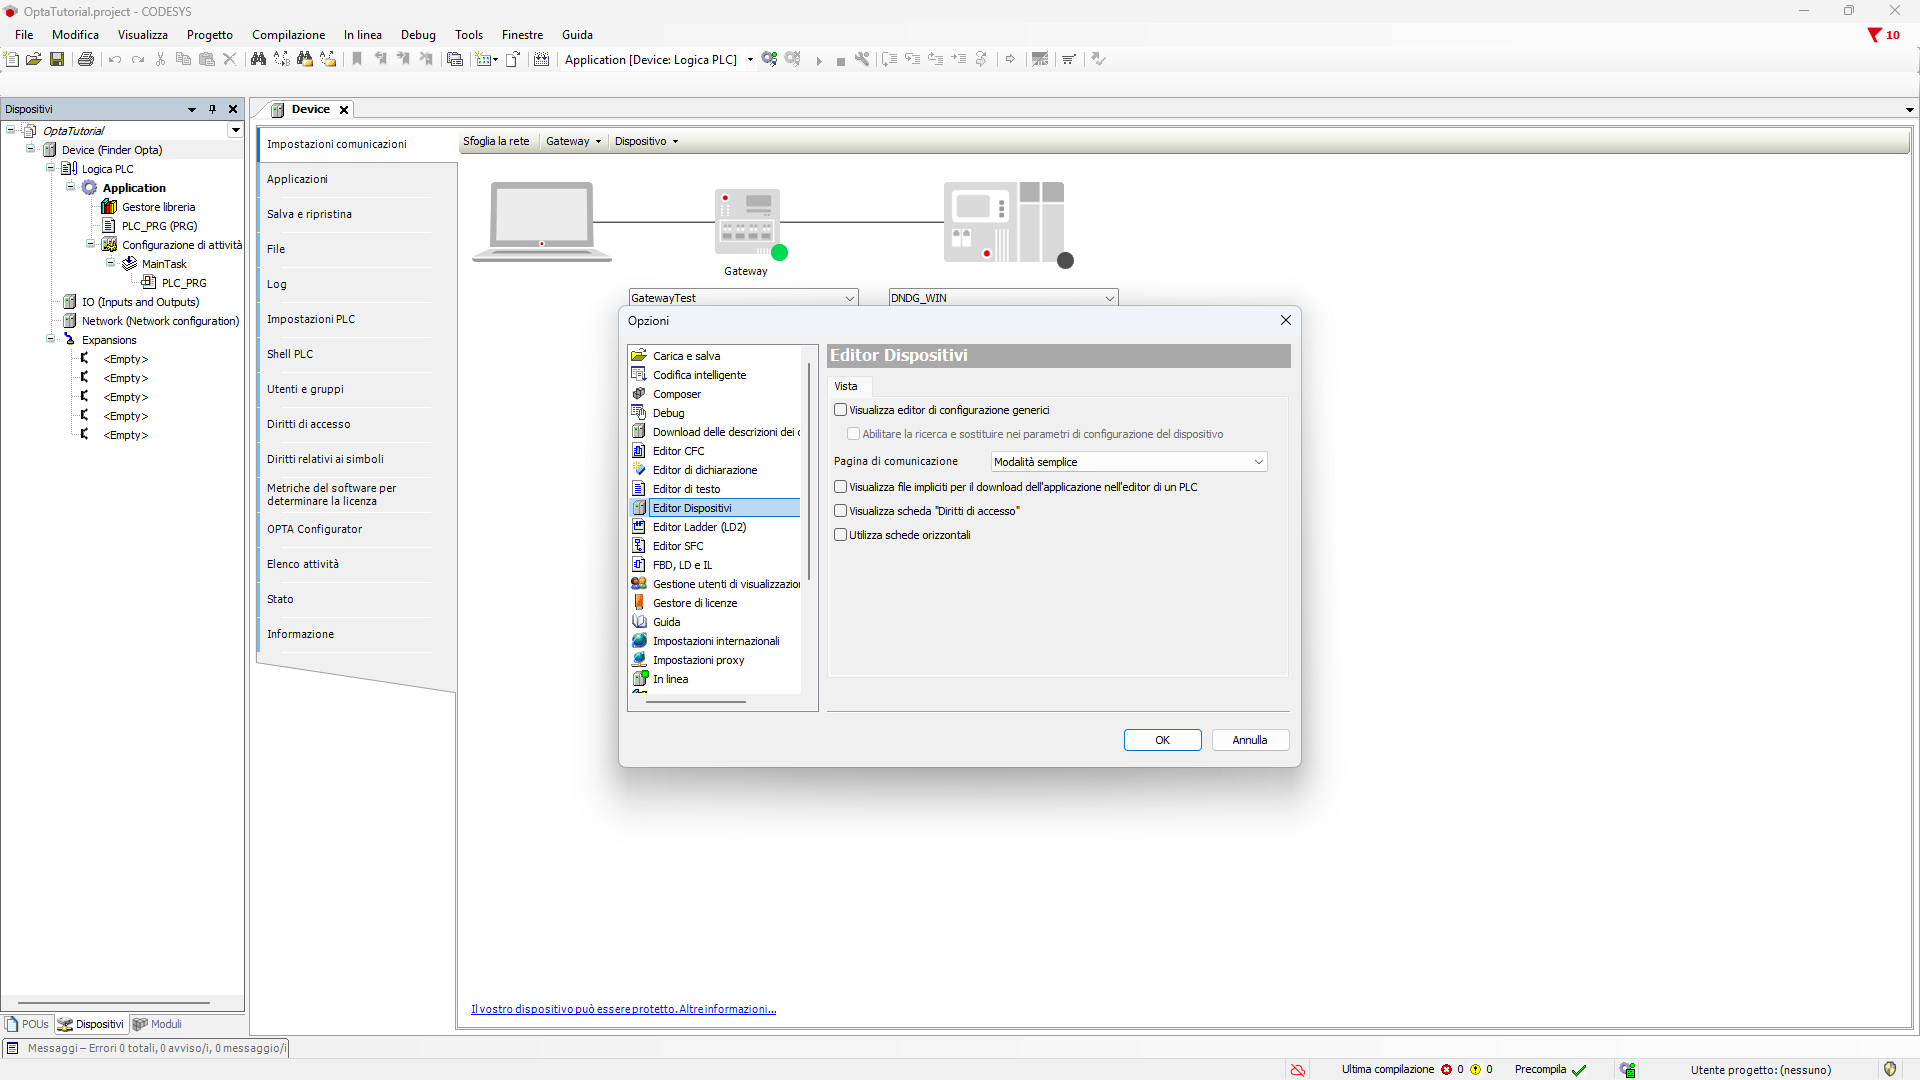The image size is (1920, 1080).
Task: Toggle Visualizza scheda Diritti di accesso
Action: pos(841,511)
